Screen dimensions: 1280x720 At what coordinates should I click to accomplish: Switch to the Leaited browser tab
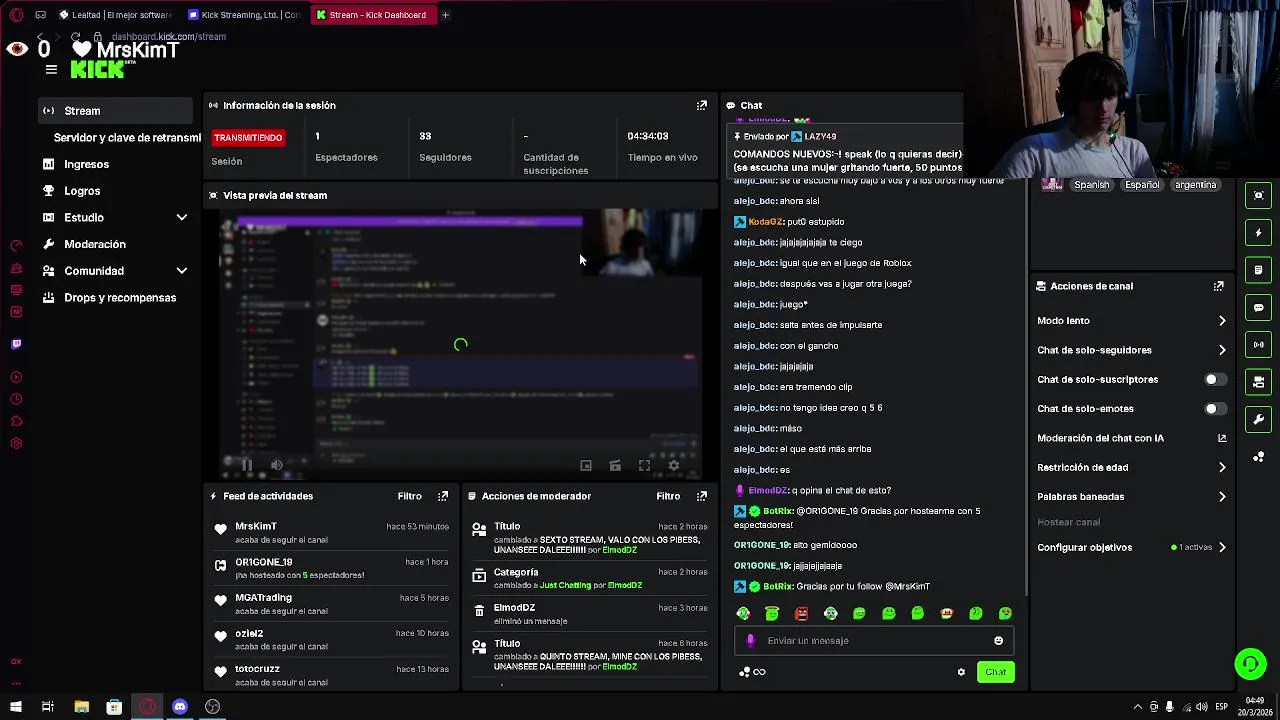point(116,15)
